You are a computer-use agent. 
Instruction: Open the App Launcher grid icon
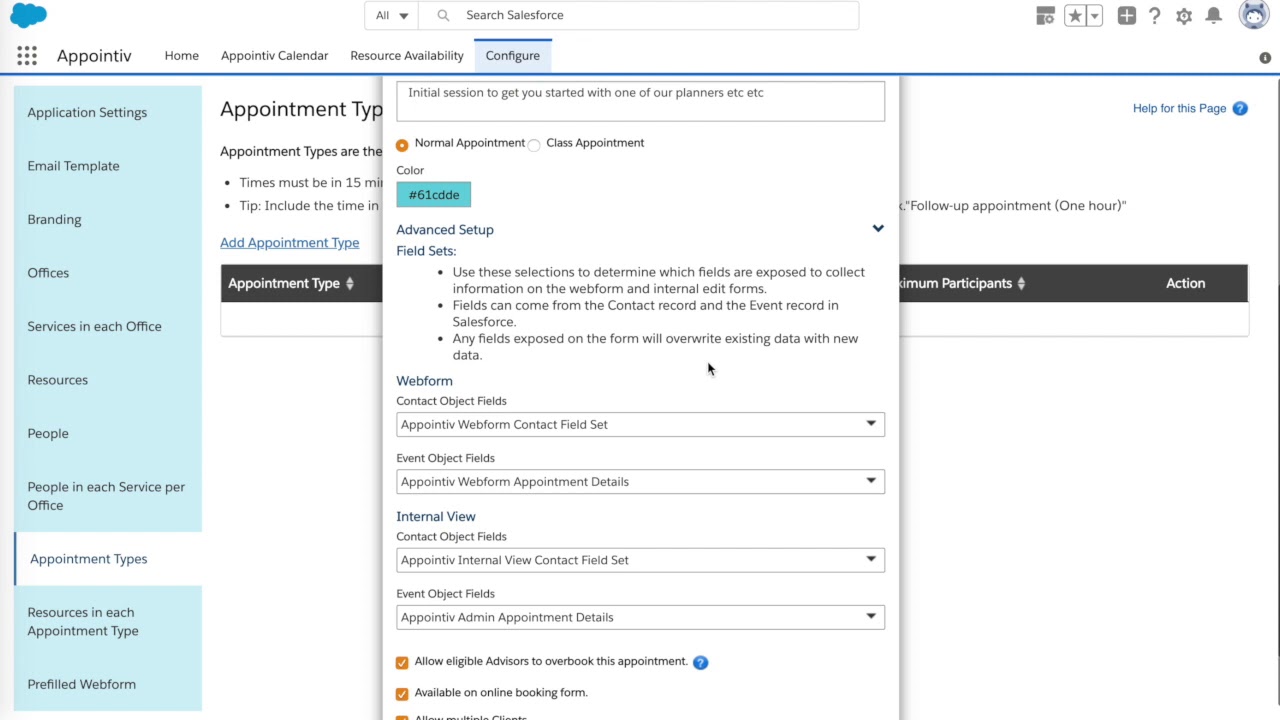27,56
